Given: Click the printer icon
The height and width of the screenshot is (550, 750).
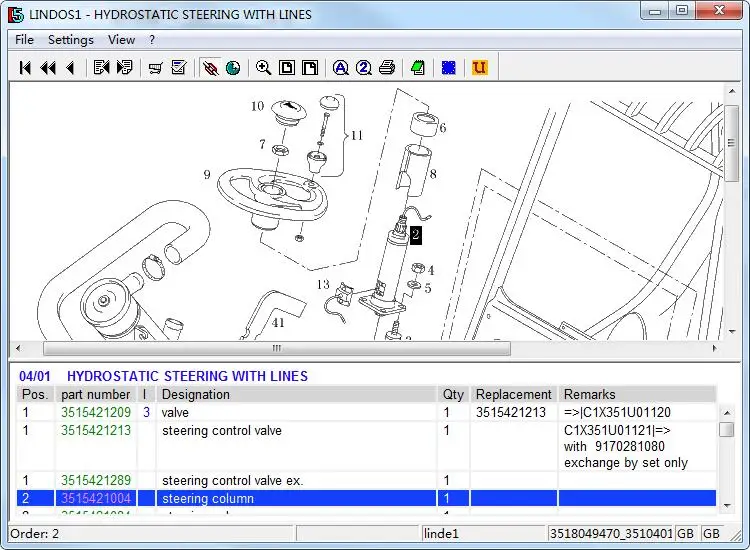Looking at the screenshot, I should coord(387,67).
